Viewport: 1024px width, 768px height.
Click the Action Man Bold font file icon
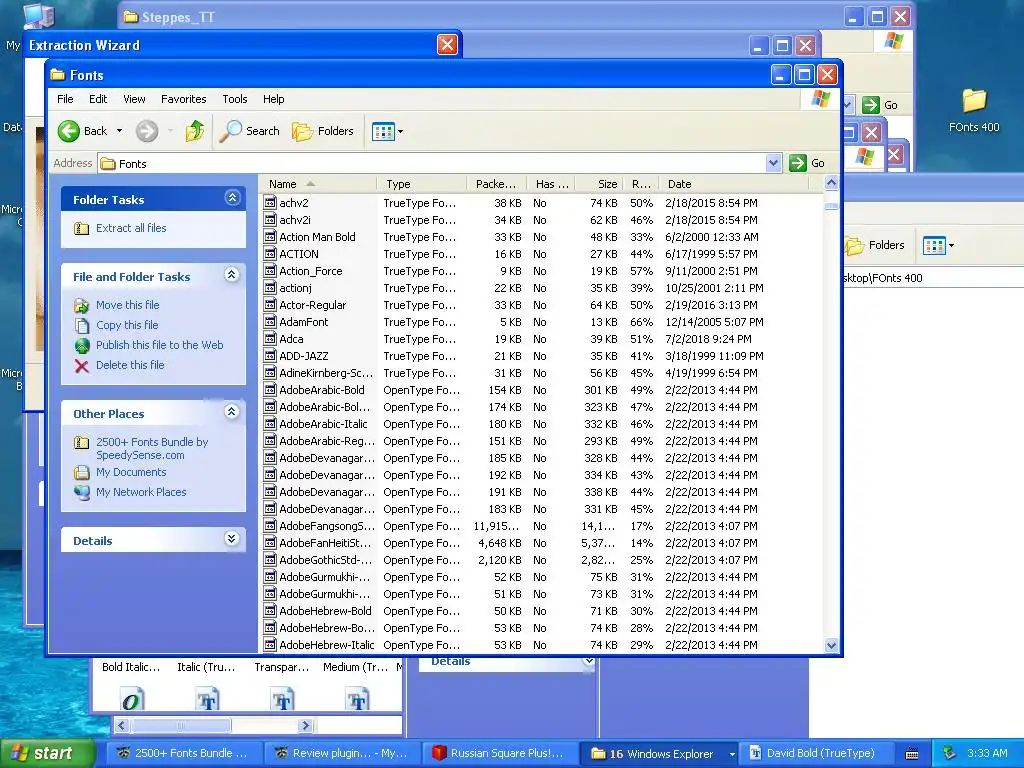tap(270, 236)
